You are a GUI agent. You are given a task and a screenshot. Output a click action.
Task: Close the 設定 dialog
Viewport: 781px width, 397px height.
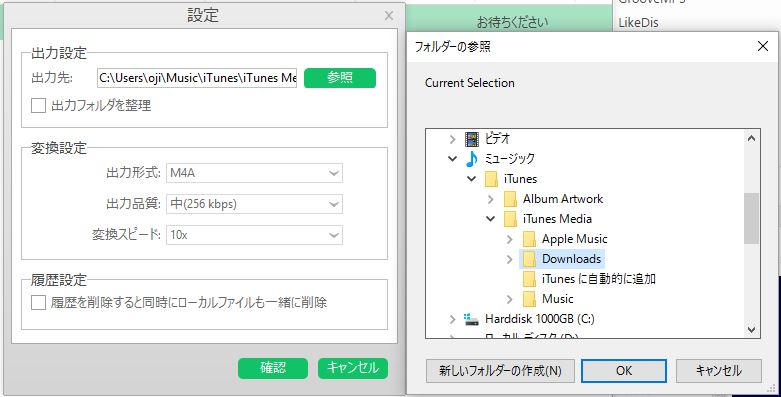pyautogui.click(x=389, y=16)
